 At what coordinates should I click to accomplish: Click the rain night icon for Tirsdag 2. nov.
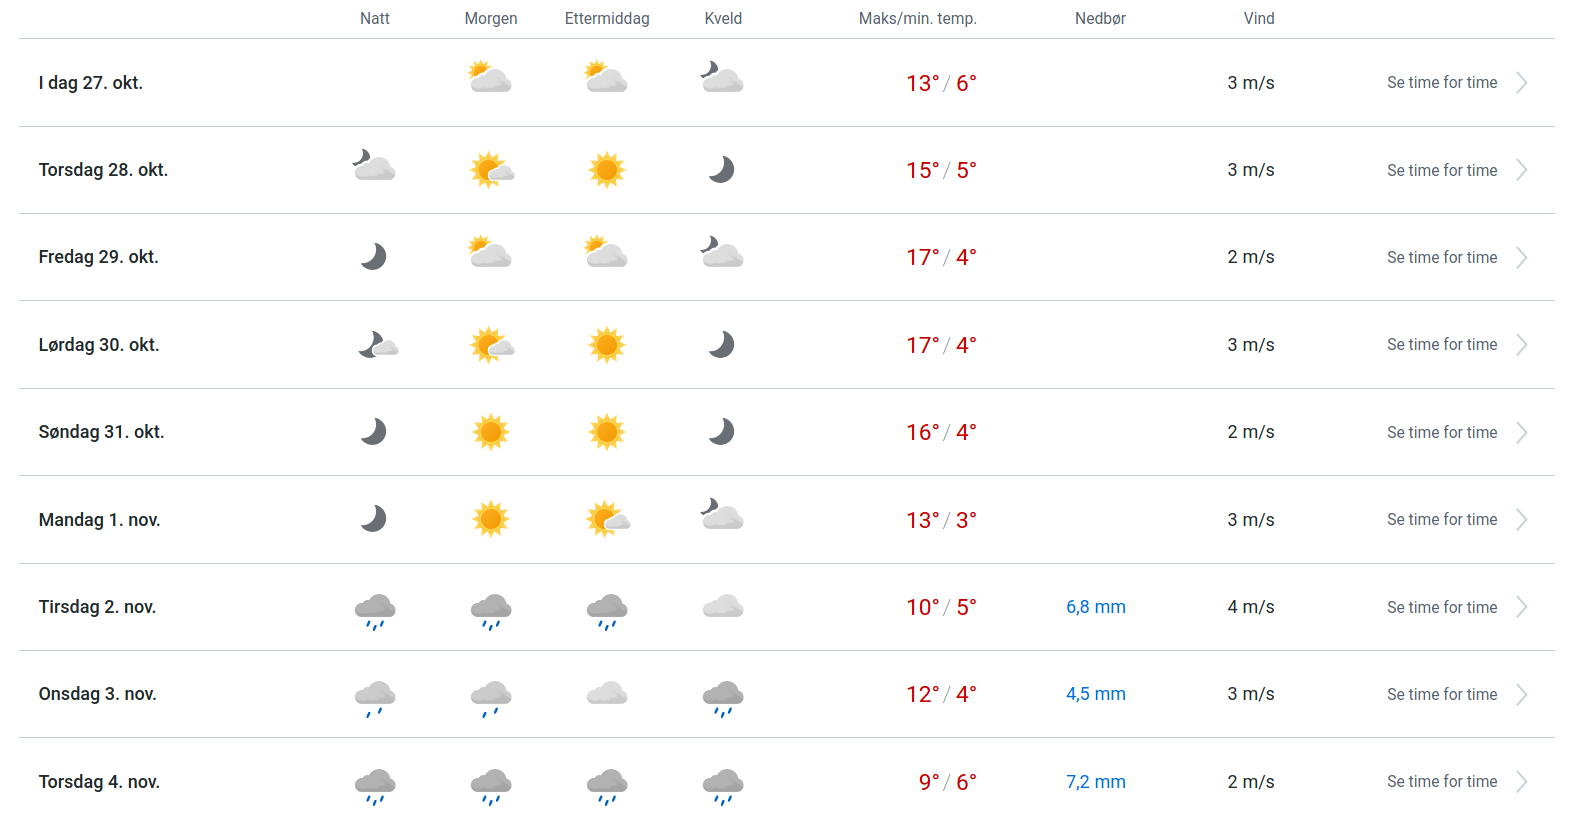point(375,609)
